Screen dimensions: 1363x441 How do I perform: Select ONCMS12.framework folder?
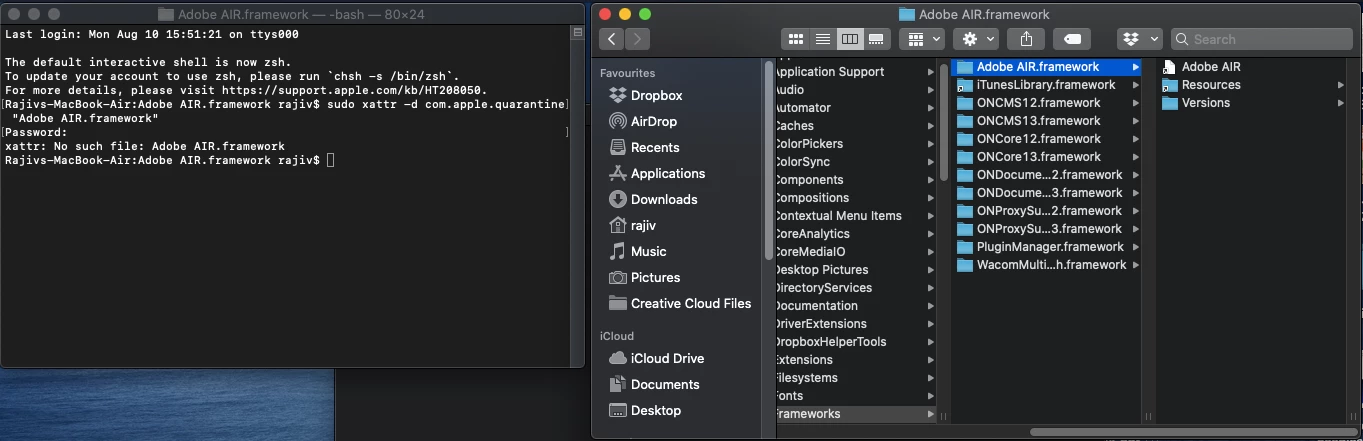(x=1048, y=103)
